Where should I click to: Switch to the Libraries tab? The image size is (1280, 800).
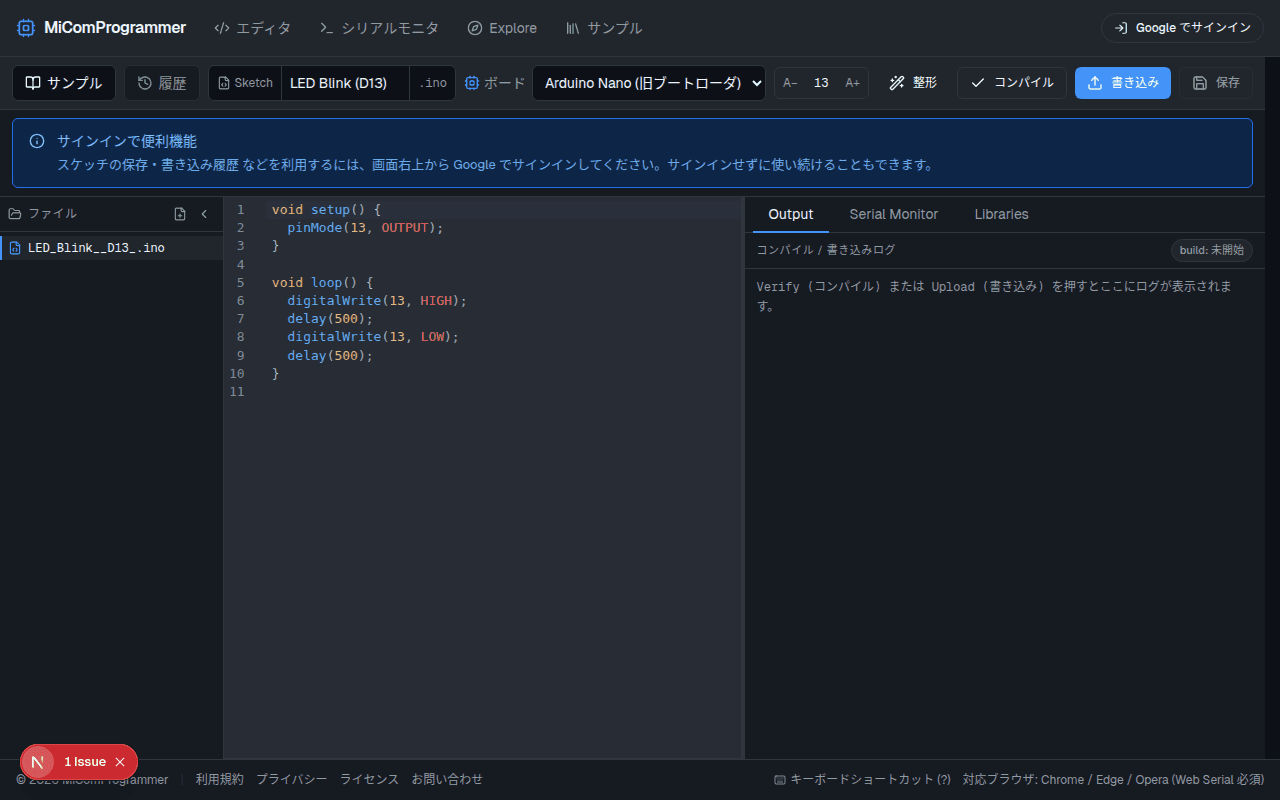pyautogui.click(x=1001, y=214)
